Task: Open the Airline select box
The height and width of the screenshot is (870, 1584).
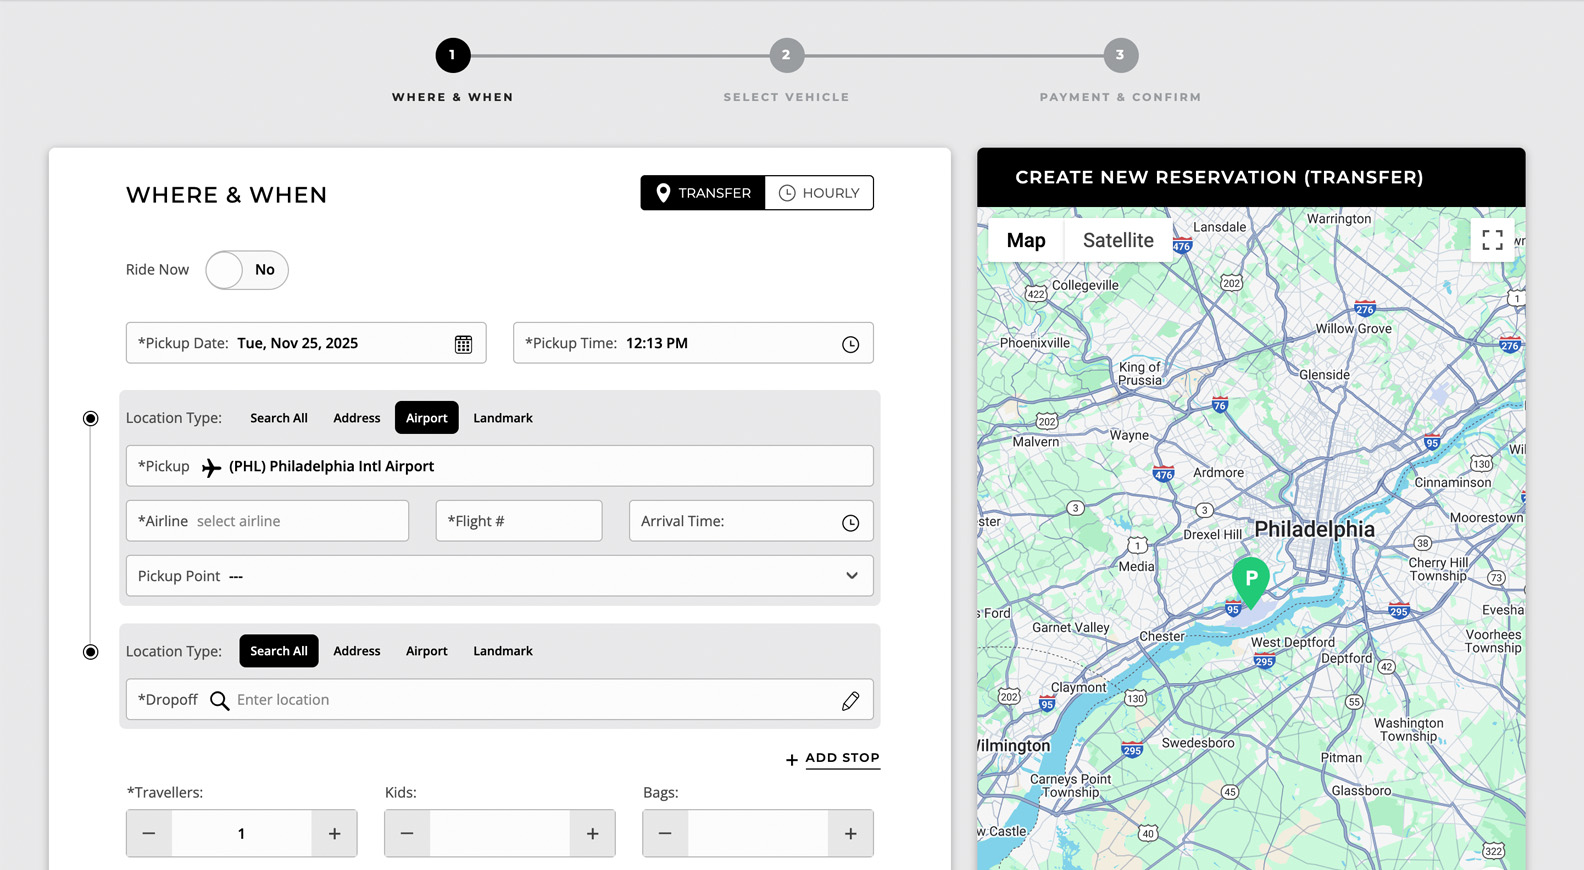Action: (x=267, y=521)
